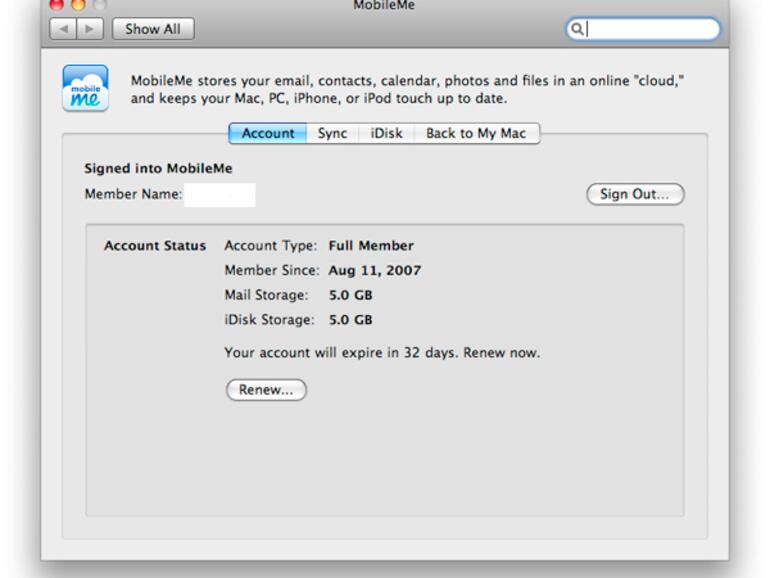Click the red close window button
Image resolution: width=770 pixels, height=578 pixels.
coord(57,4)
